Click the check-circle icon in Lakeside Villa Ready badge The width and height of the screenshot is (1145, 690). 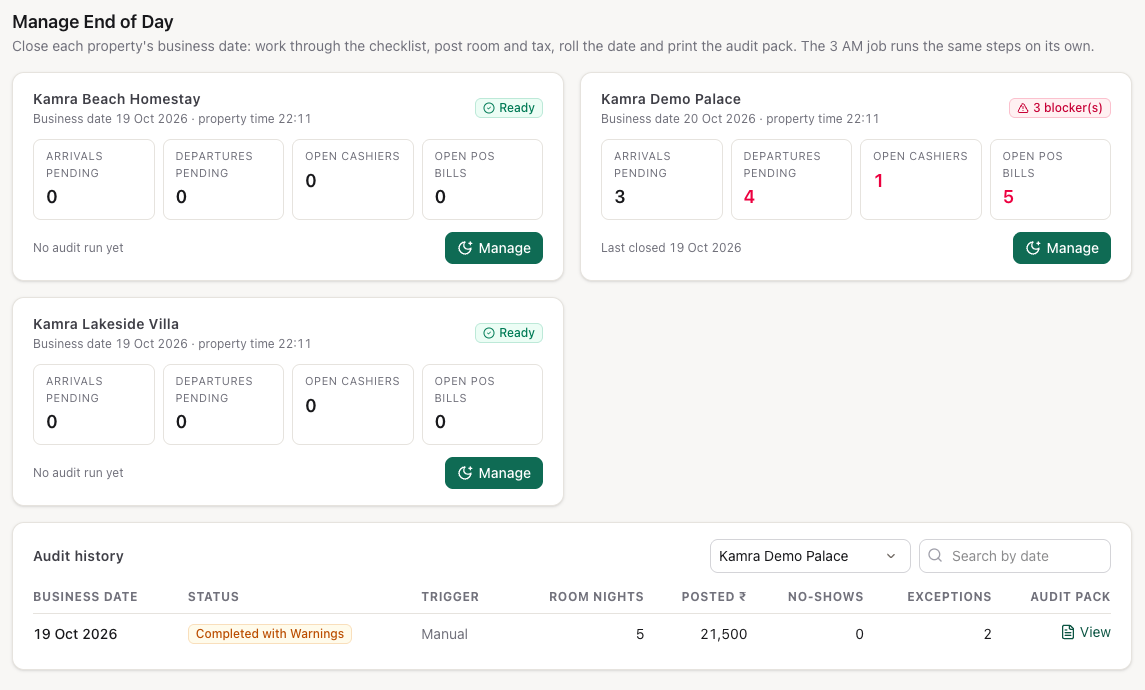489,333
